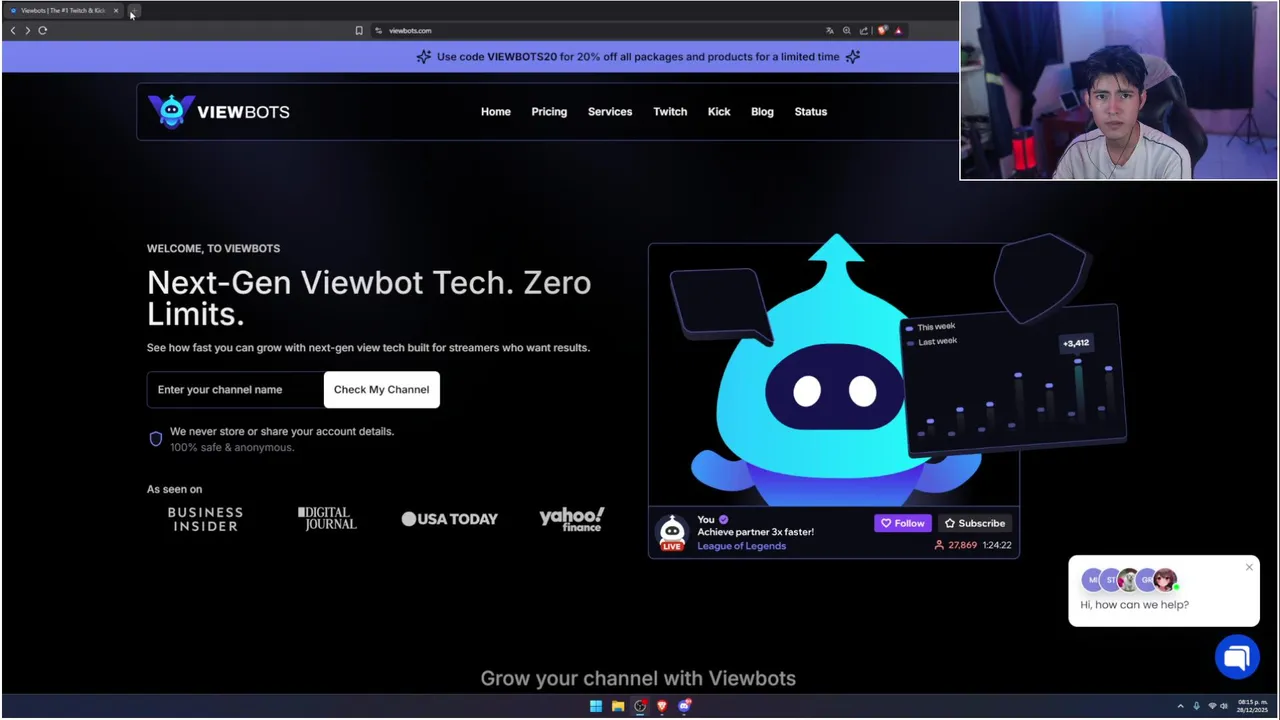This screenshot has width=1280, height=720.
Task: Show hidden system tray icons
Action: pyautogui.click(x=1180, y=706)
